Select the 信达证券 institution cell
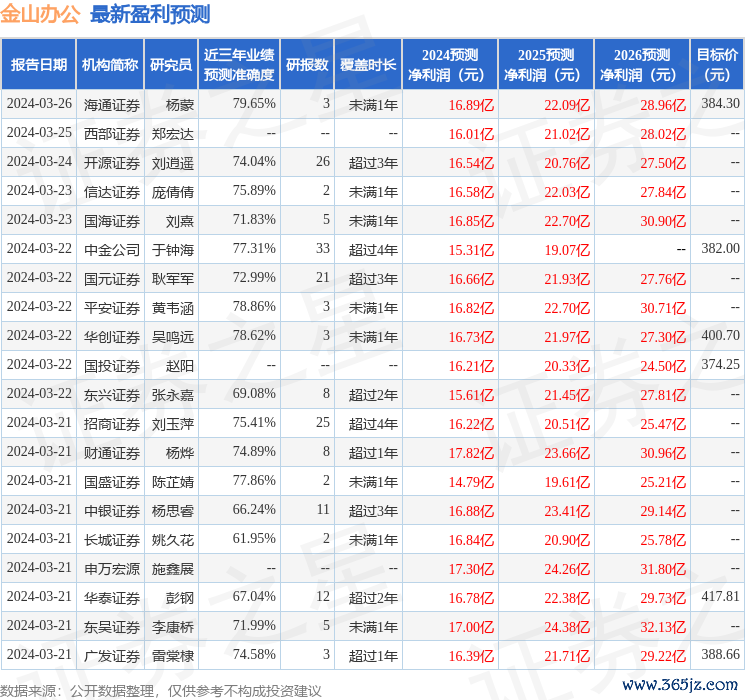 tap(112, 192)
